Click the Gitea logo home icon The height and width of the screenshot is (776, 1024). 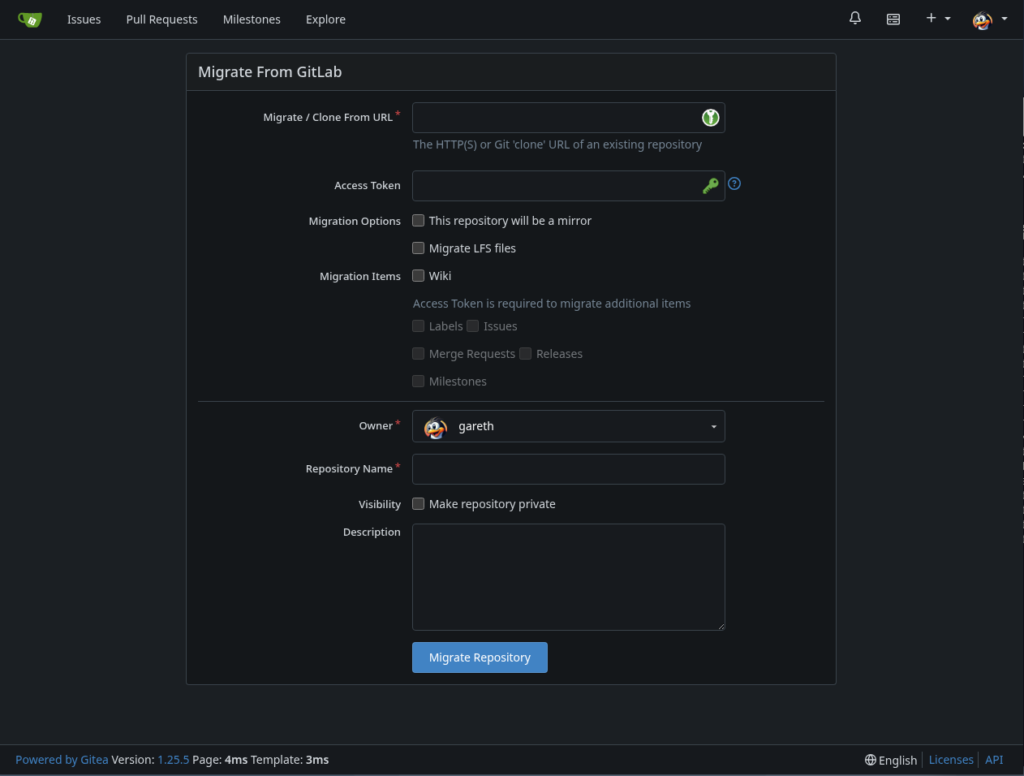pos(30,19)
